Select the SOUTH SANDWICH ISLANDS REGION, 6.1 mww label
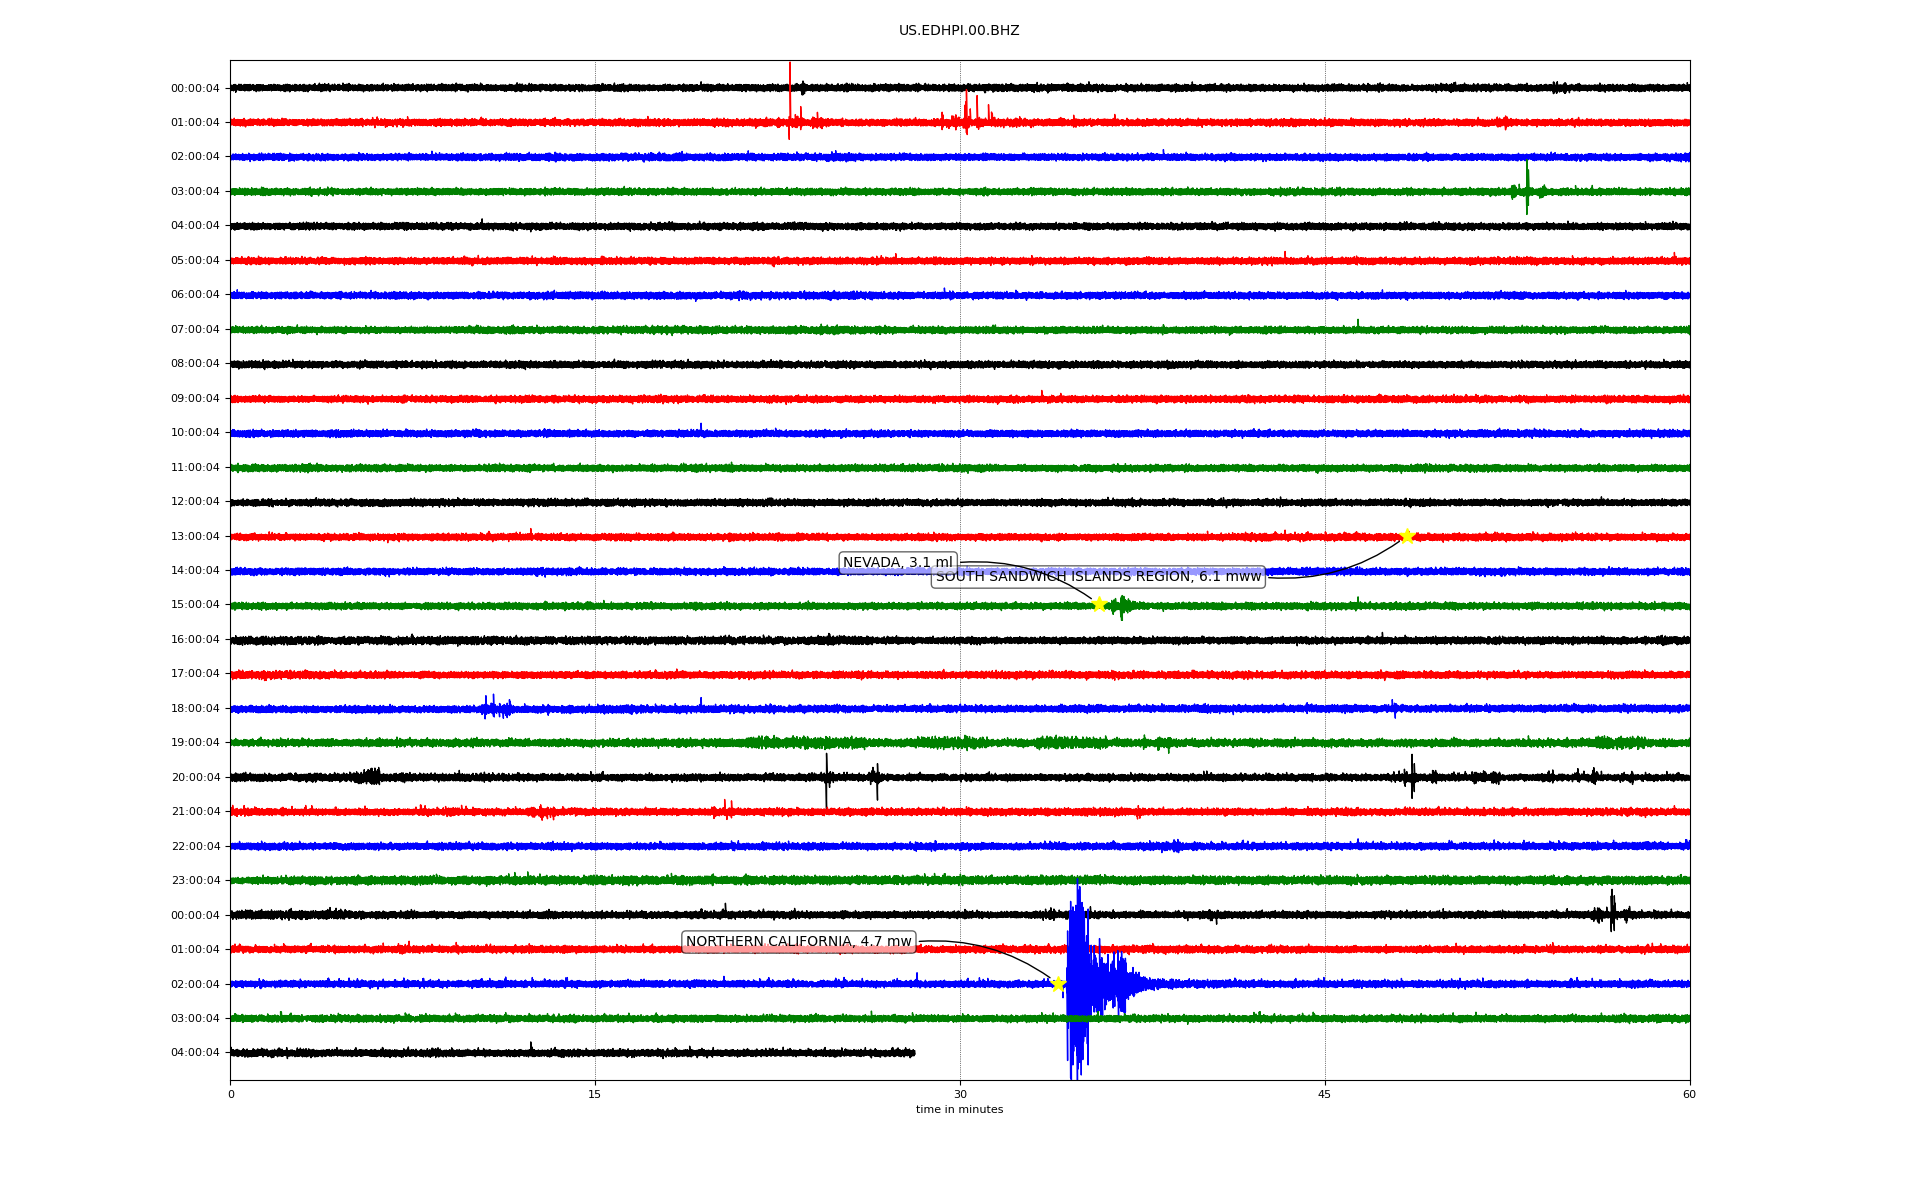 (x=1098, y=577)
